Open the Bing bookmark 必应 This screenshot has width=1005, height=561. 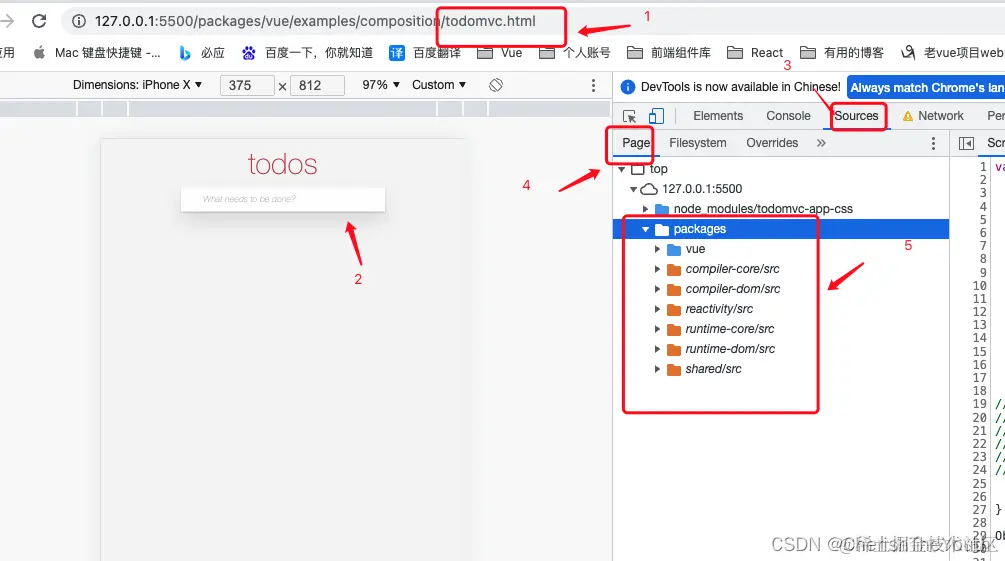click(201, 53)
